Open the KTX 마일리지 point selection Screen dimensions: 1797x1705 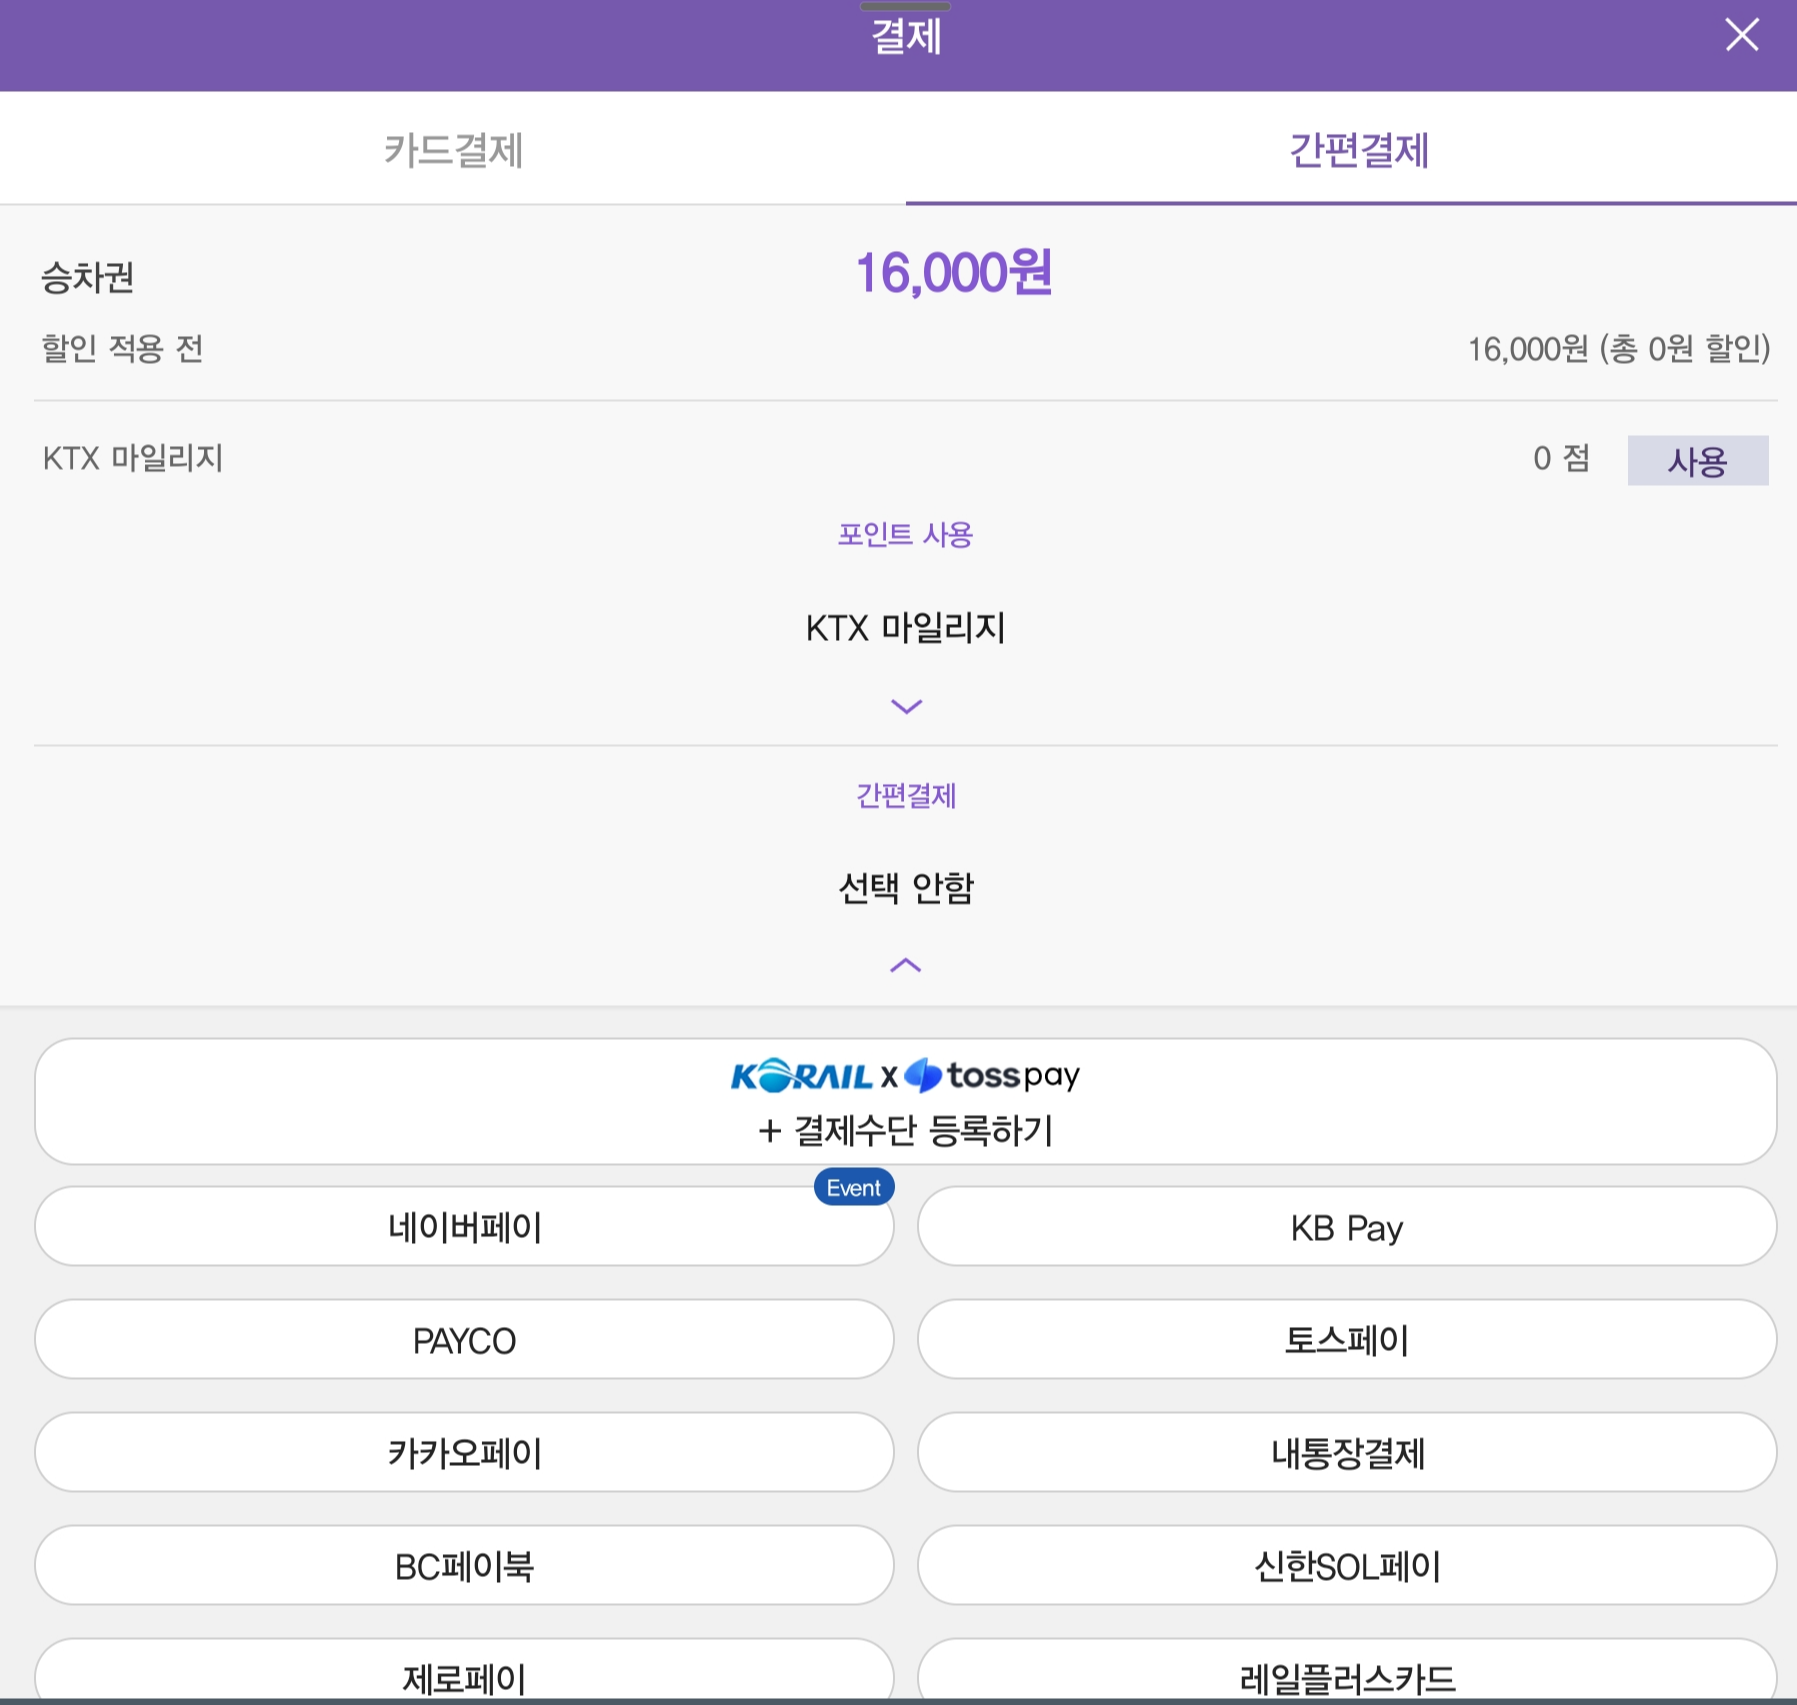pos(906,628)
